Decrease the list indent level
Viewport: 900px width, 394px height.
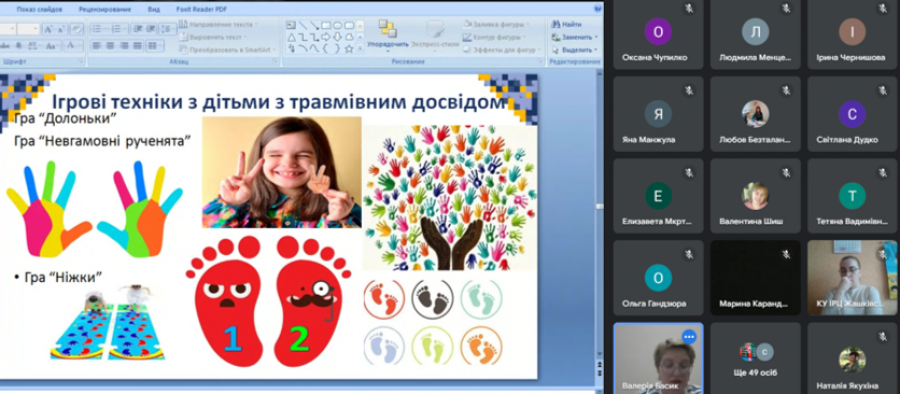[137, 29]
